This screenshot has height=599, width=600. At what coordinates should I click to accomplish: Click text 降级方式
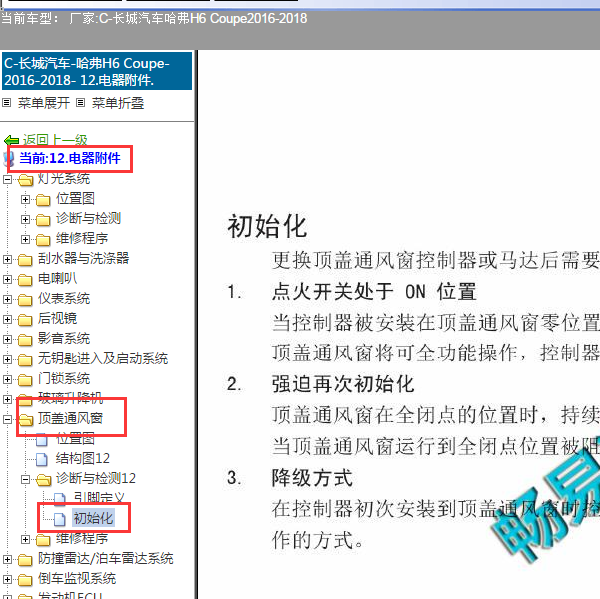pyautogui.click(x=312, y=478)
